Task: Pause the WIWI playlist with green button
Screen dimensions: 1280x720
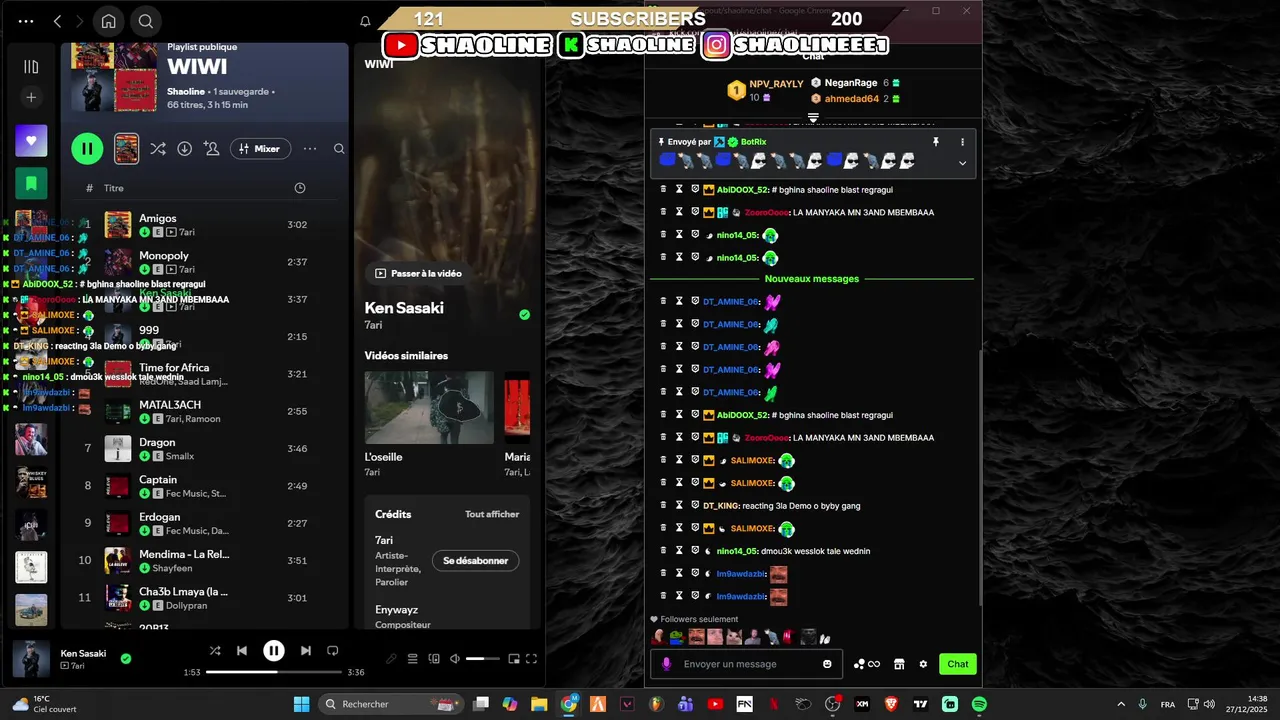Action: tap(87, 149)
